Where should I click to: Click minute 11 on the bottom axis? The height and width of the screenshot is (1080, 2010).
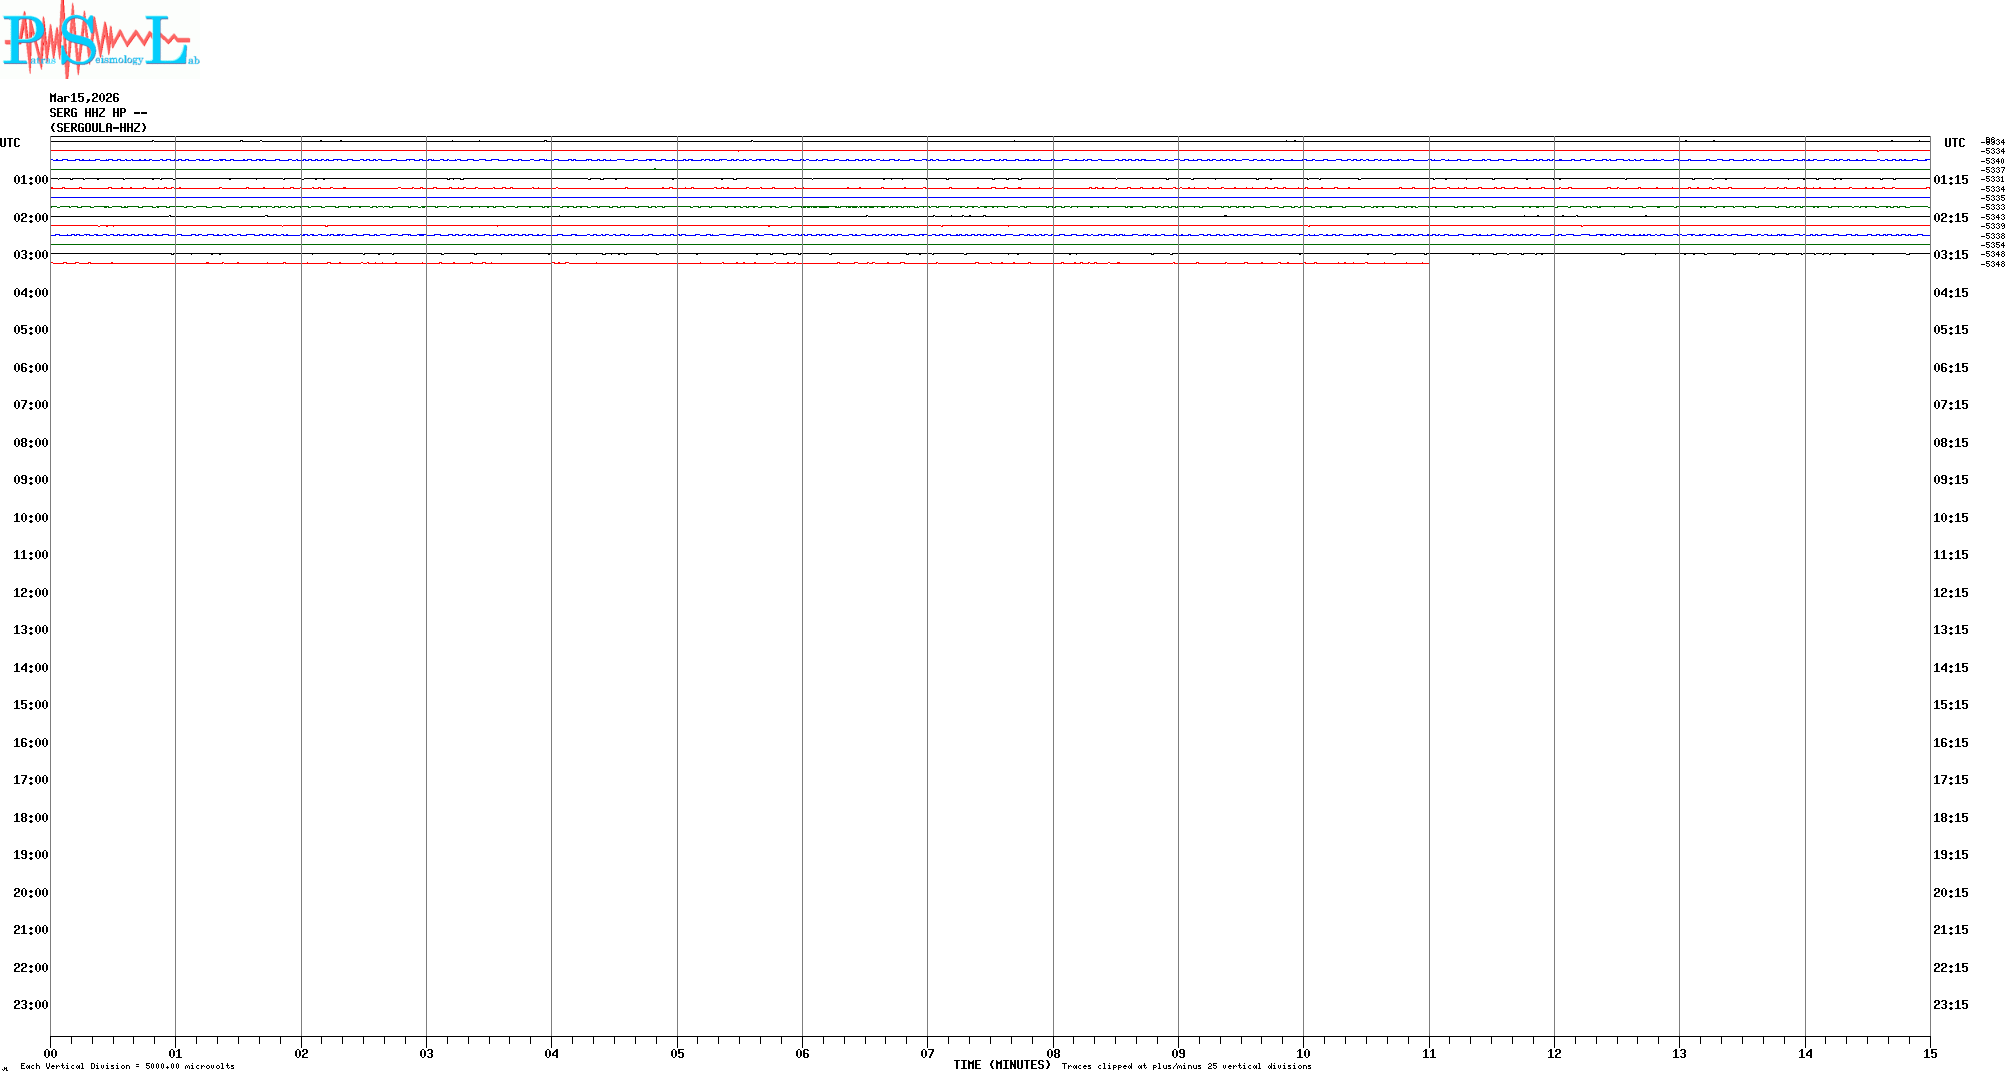pos(1429,1053)
